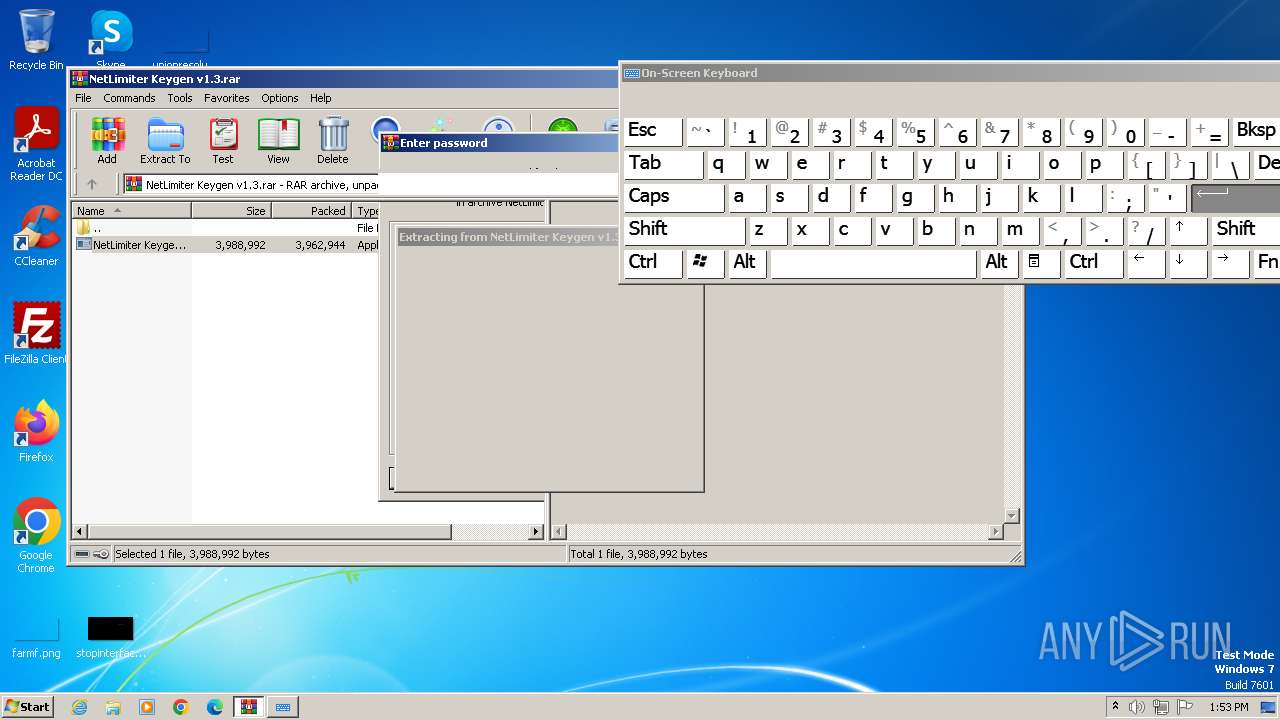The height and width of the screenshot is (720, 1280).
Task: Open the Help menu in WinRAR
Action: [320, 98]
